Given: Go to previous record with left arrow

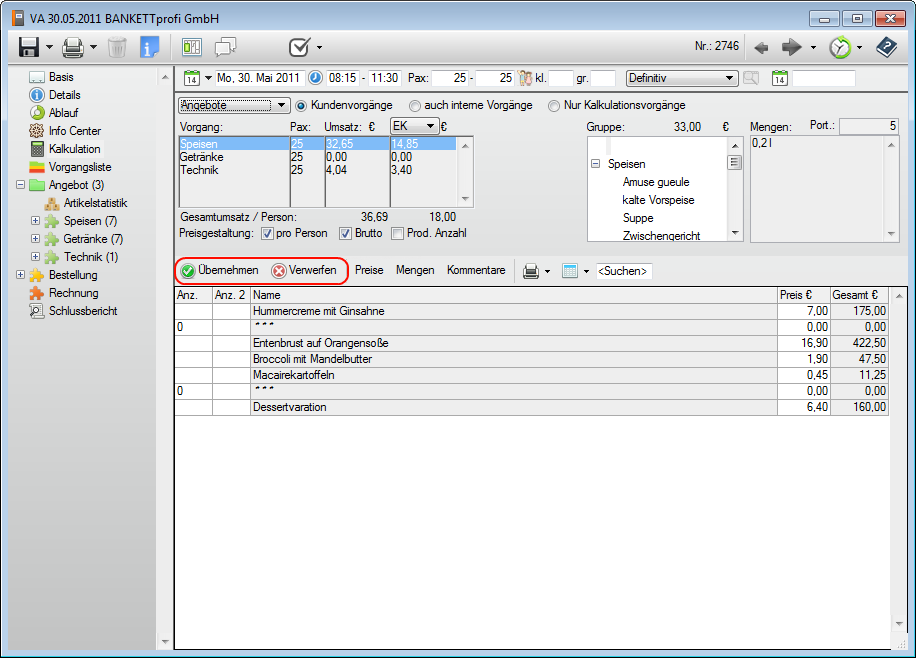Looking at the screenshot, I should 762,47.
